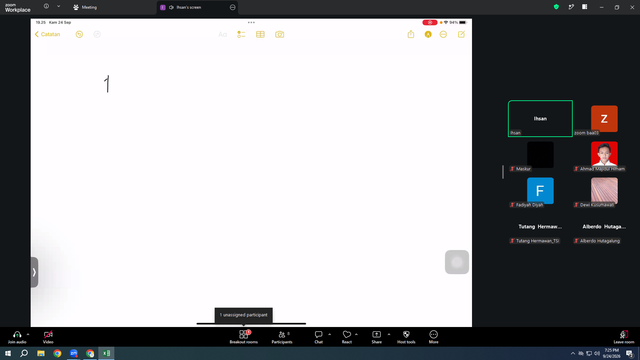Open File Explorer from taskbar
The image size is (640, 360).
(41, 353)
